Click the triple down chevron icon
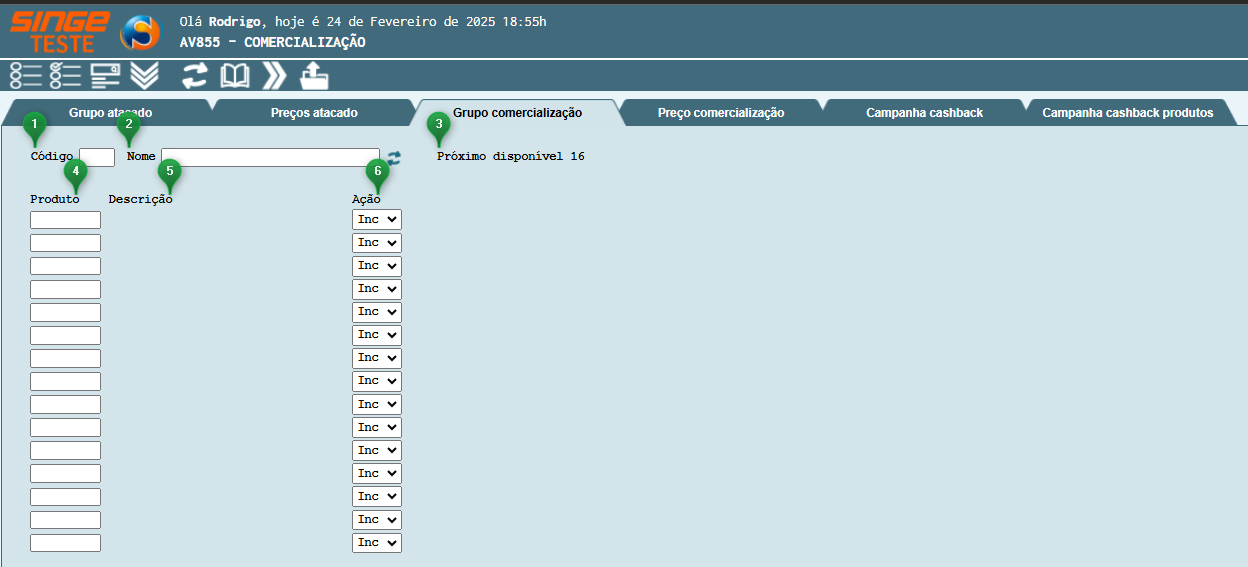Viewport: 1248px width, 567px height. (145, 76)
